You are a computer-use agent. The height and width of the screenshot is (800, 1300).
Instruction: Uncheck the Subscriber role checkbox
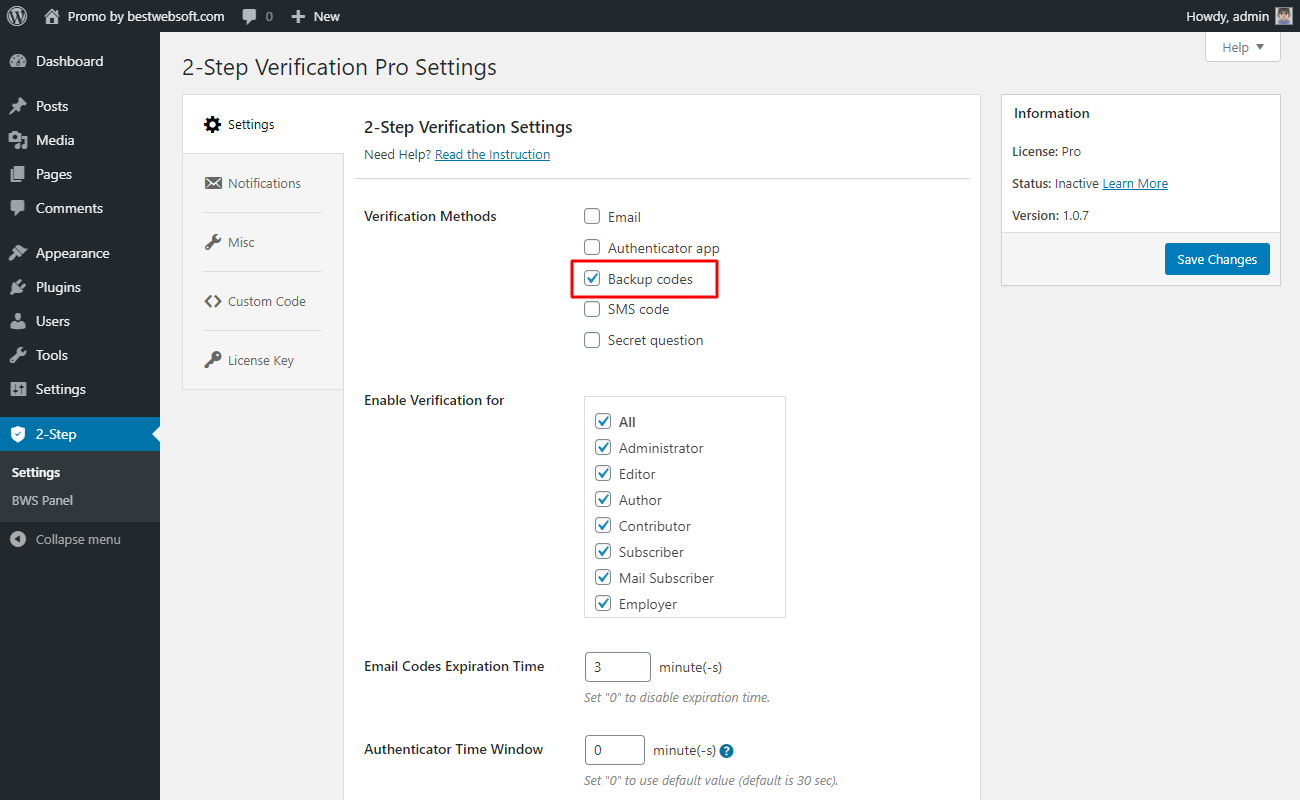click(x=603, y=551)
